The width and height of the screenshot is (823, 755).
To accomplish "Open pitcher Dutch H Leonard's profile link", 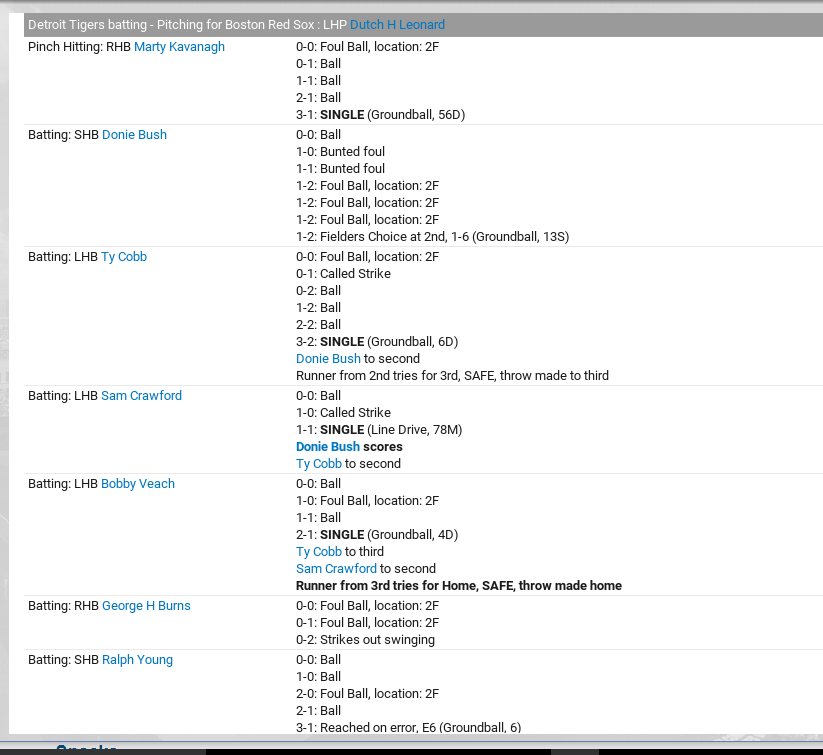I will pyautogui.click(x=397, y=25).
